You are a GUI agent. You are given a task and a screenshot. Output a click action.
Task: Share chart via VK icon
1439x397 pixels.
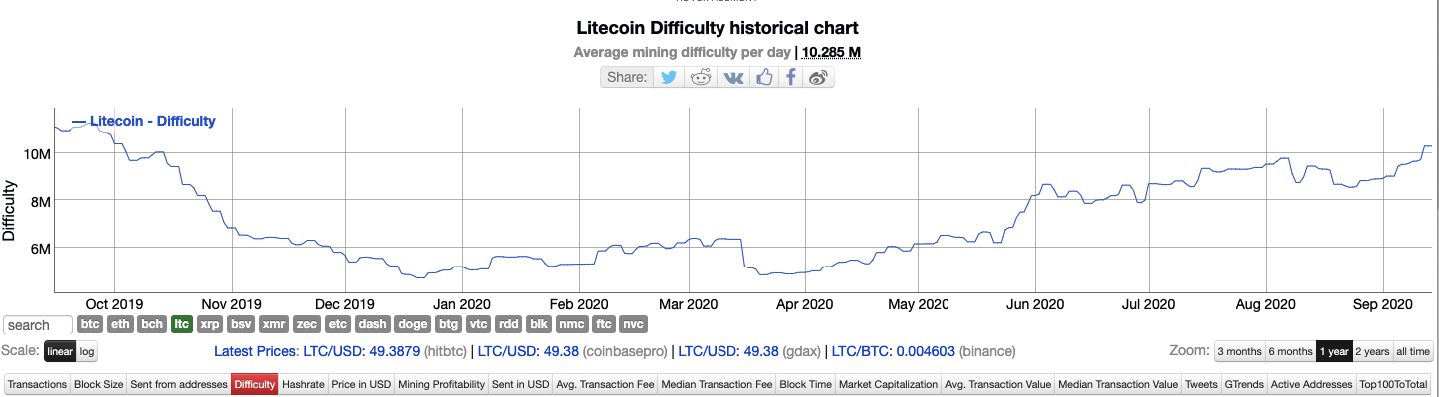[x=733, y=77]
